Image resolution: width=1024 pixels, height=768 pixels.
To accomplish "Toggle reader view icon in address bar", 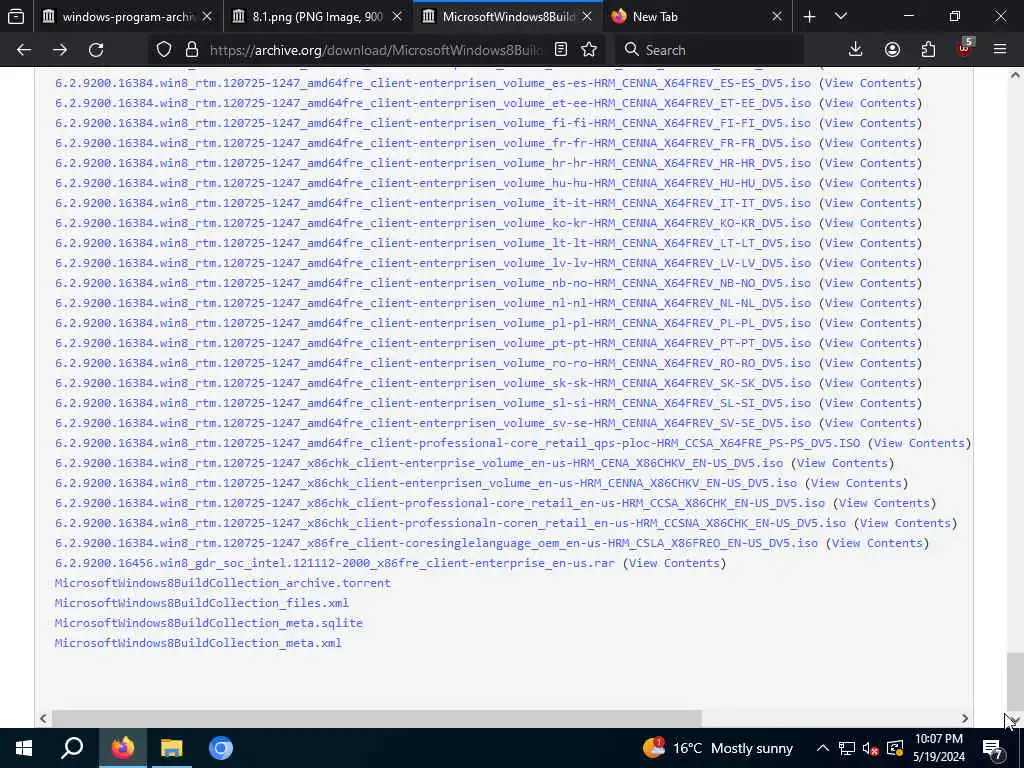I will click(x=560, y=50).
